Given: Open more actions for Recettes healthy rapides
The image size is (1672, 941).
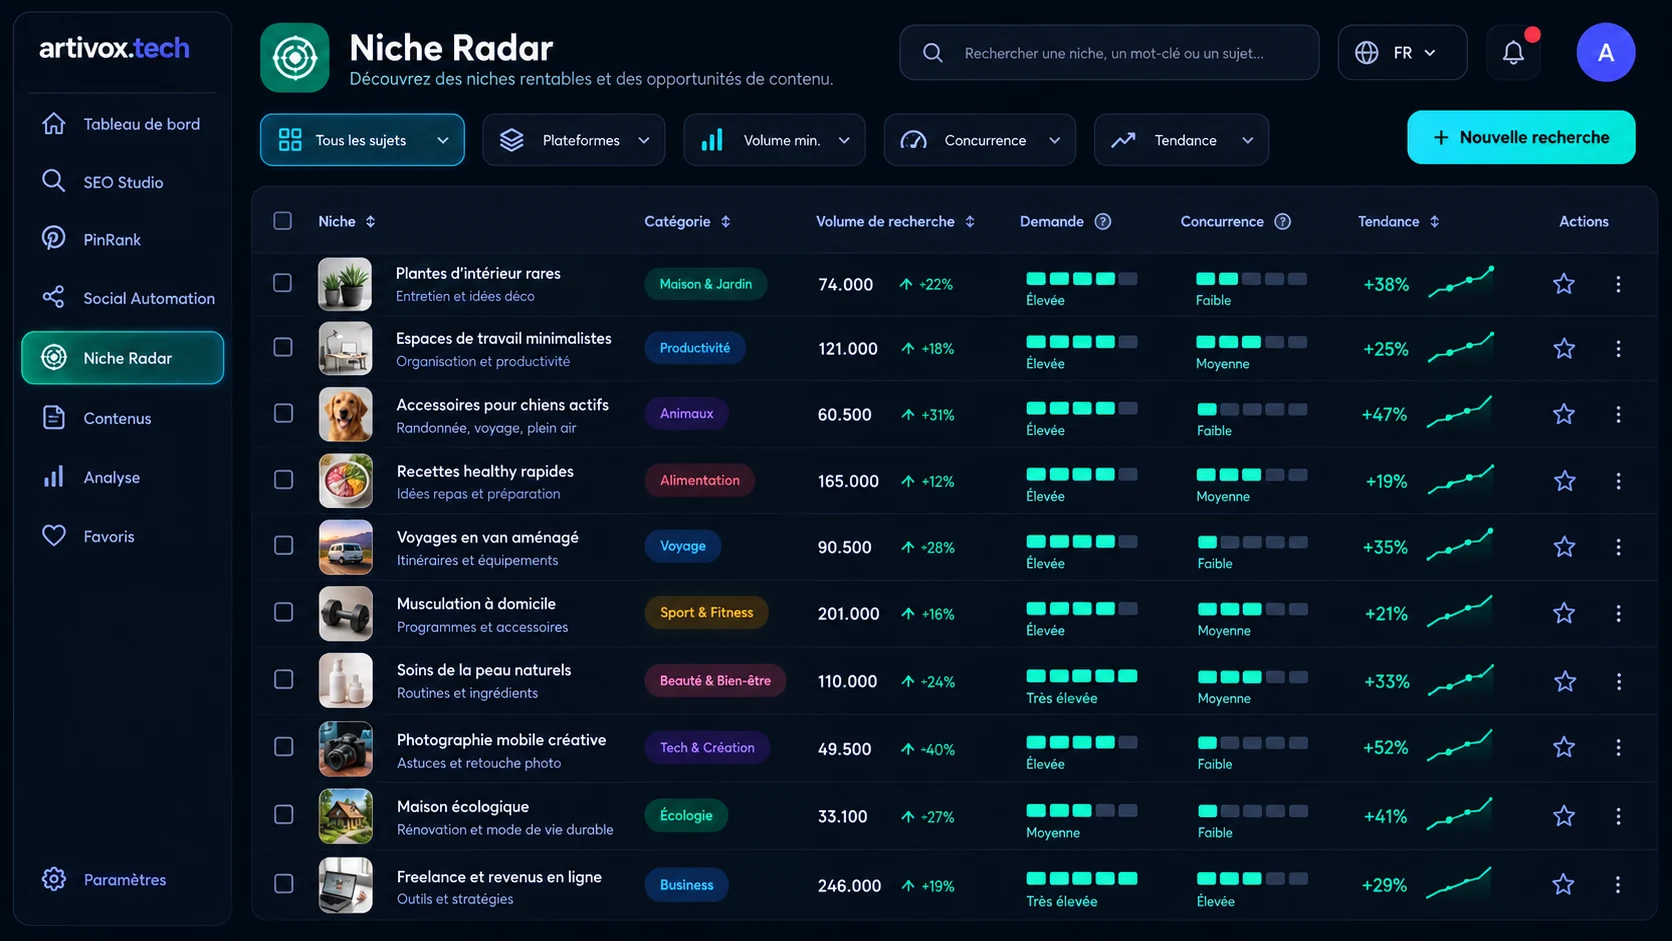Looking at the screenshot, I should point(1618,481).
